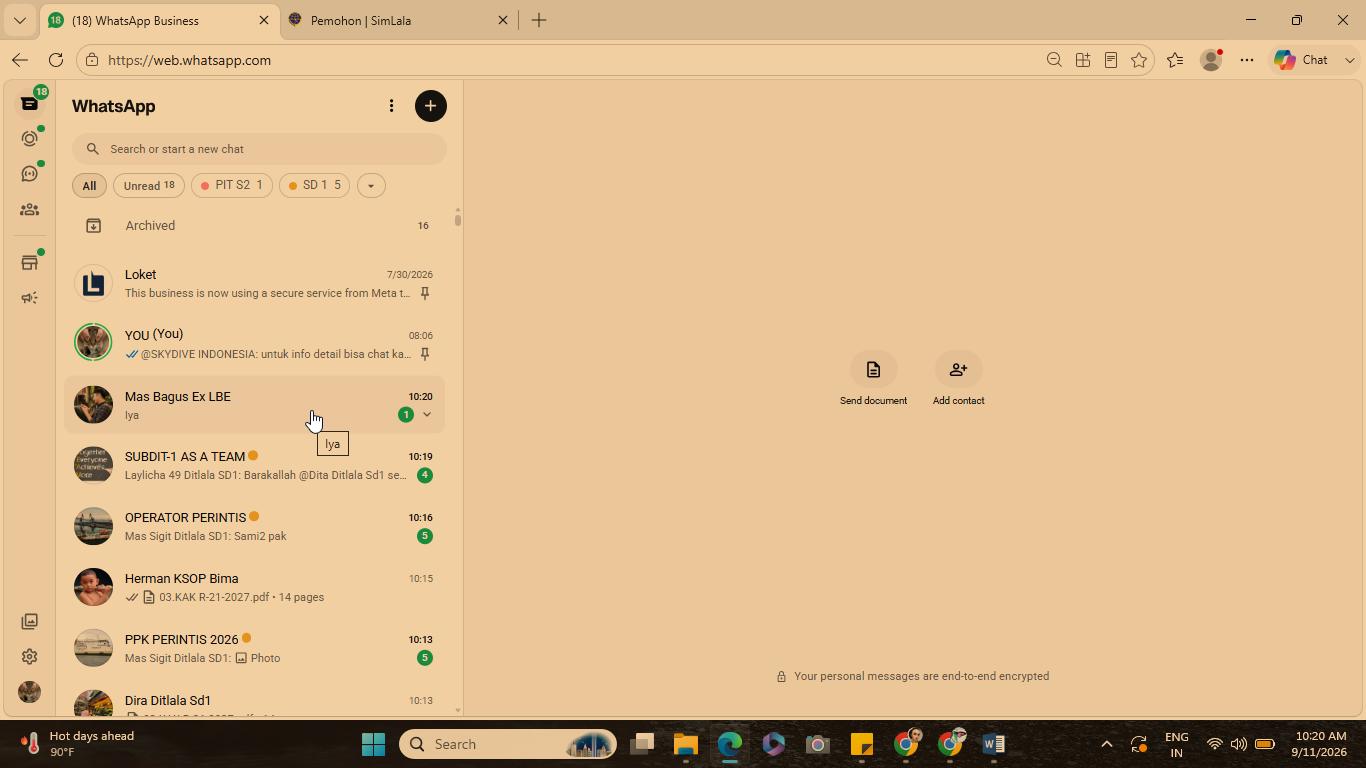
Task: Open chevron menu on Mas Bagus chat
Action: tap(427, 415)
